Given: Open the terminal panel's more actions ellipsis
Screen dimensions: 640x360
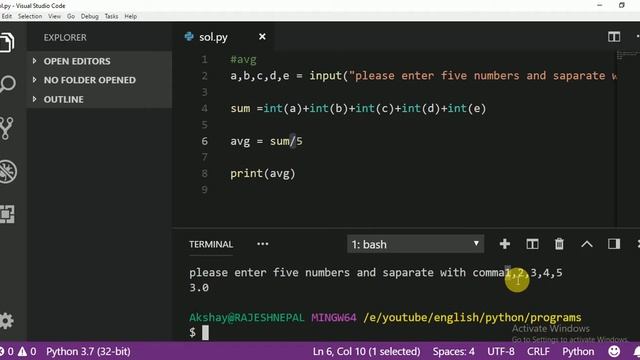Looking at the screenshot, I should point(262,244).
